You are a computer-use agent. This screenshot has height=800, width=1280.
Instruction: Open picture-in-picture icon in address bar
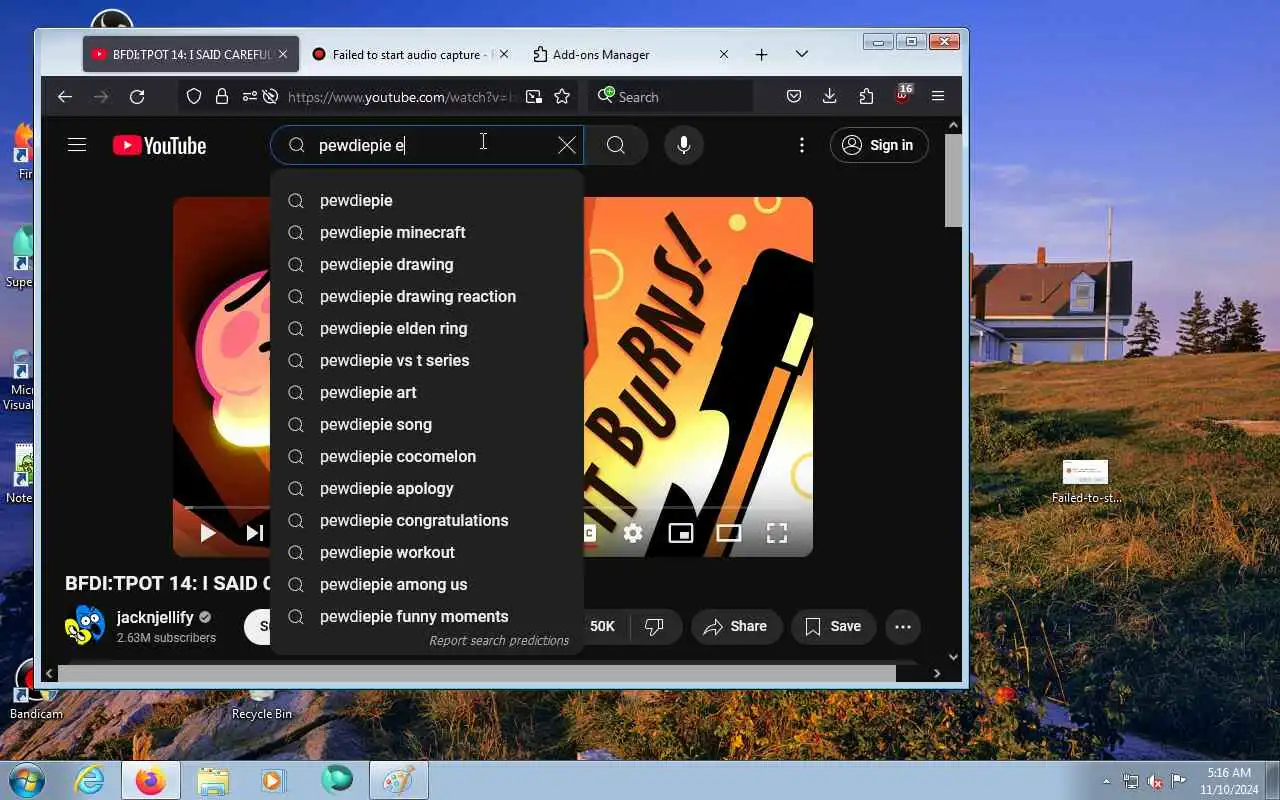point(534,97)
